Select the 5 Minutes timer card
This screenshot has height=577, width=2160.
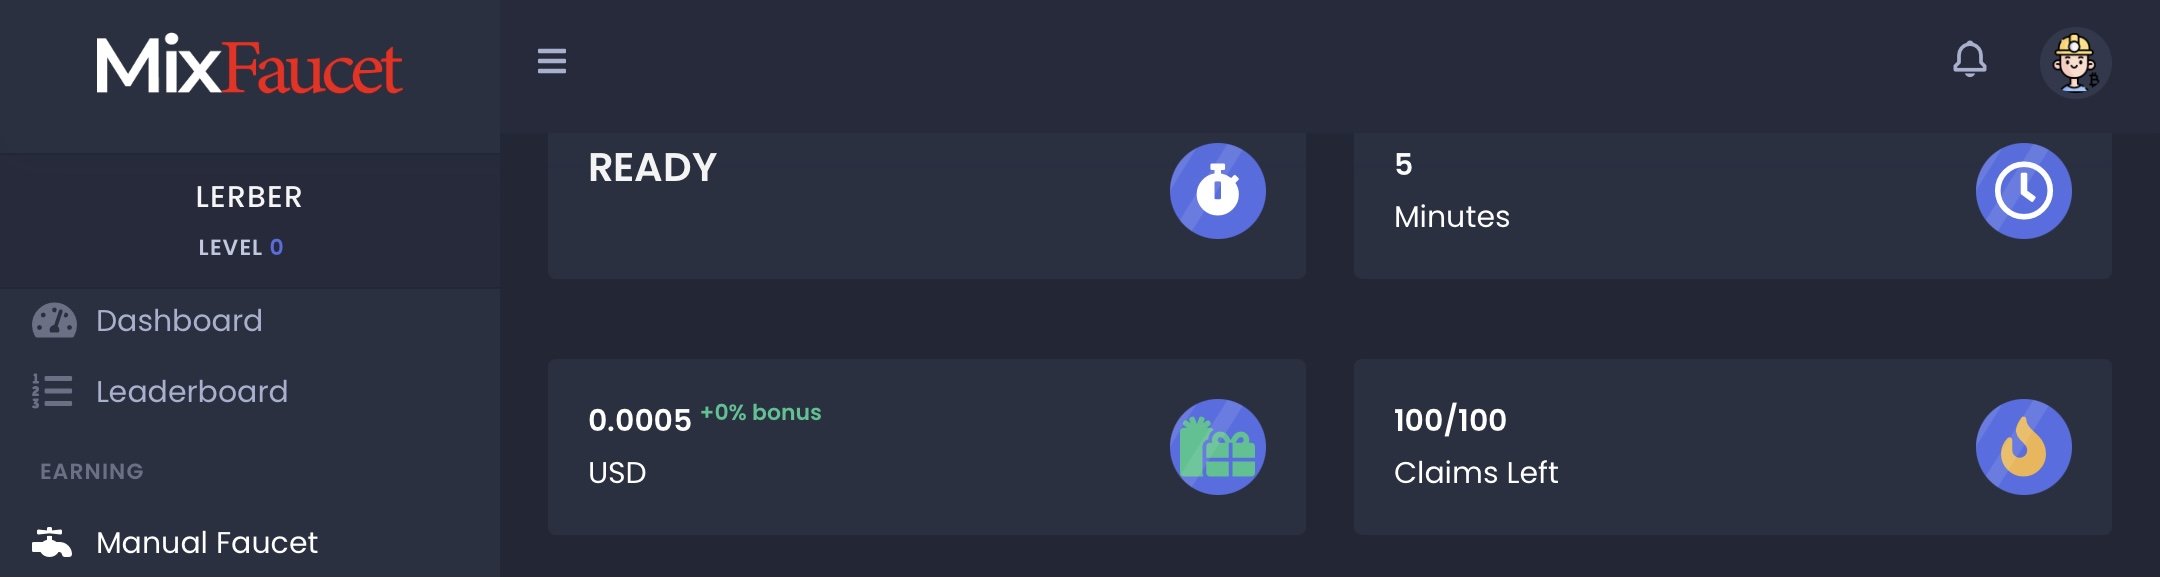pos(1732,206)
